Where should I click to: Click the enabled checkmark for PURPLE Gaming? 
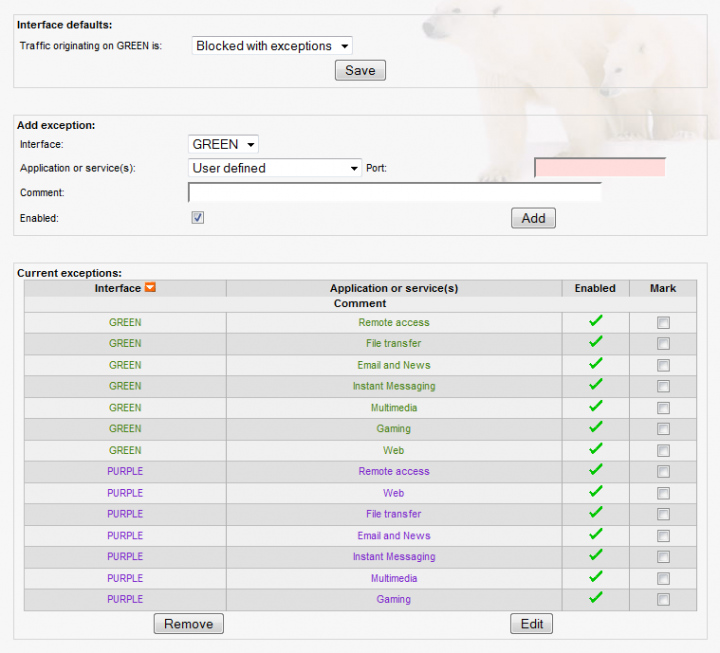596,598
